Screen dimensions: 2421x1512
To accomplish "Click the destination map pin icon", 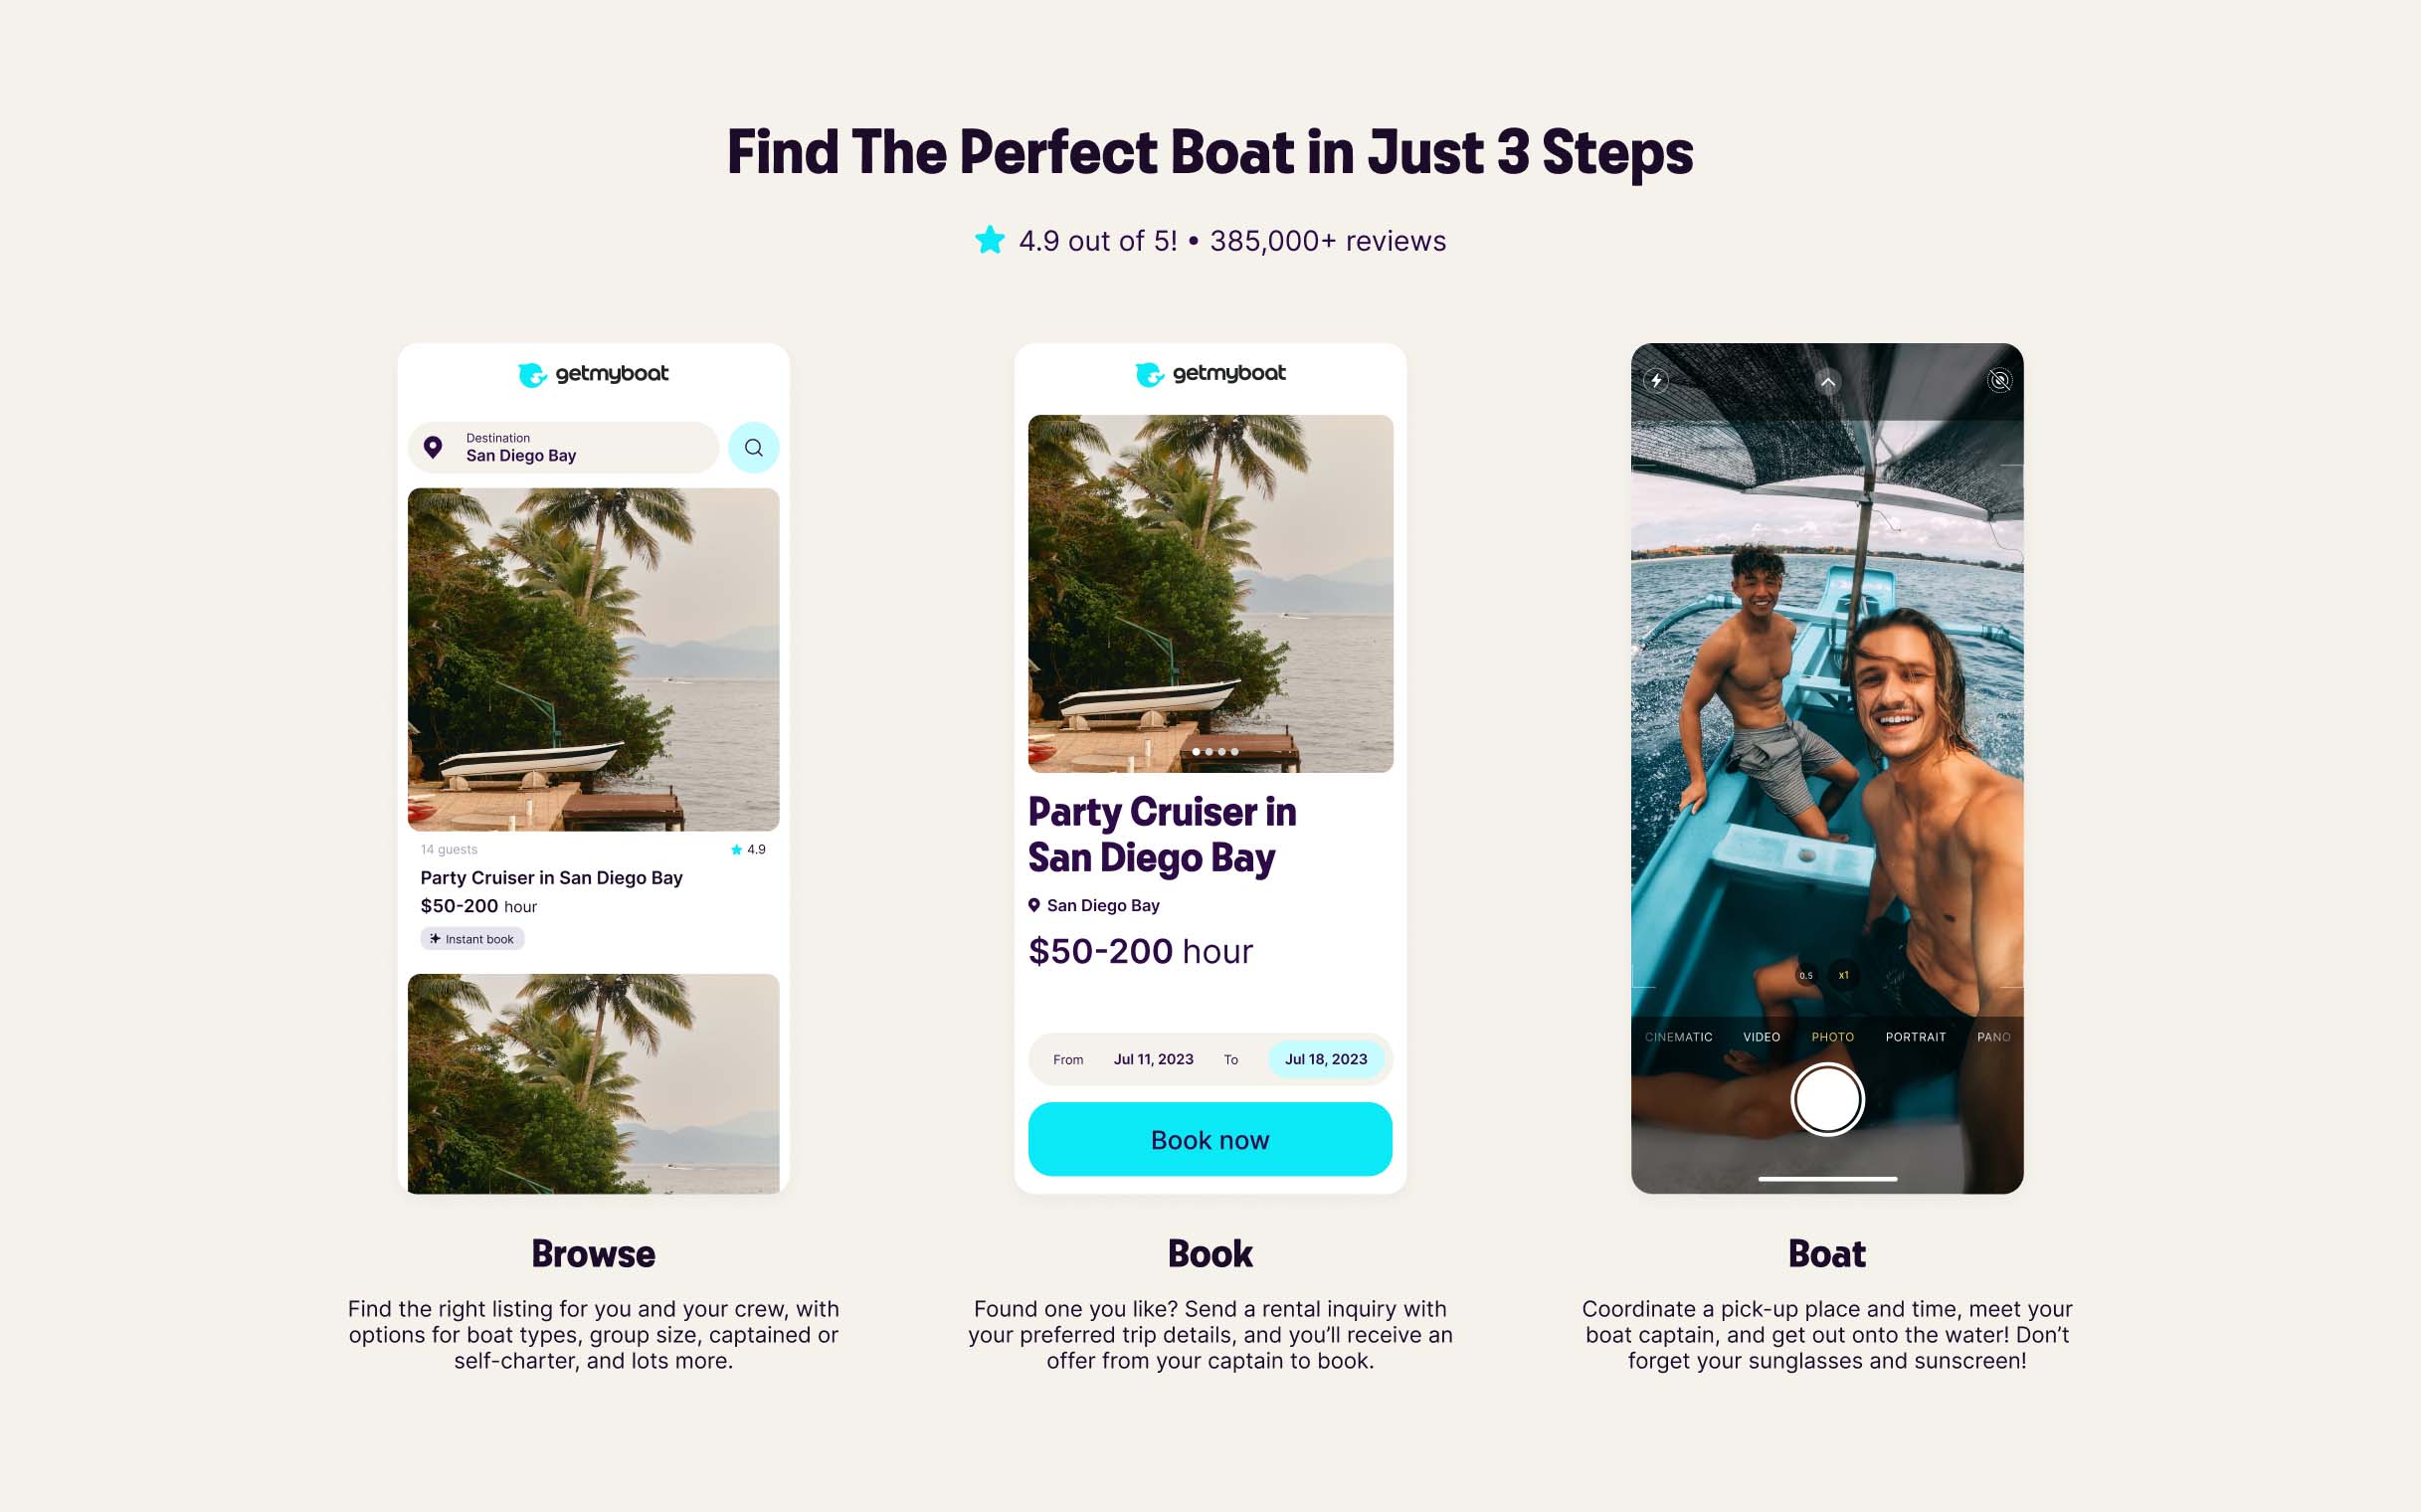I will [x=433, y=447].
